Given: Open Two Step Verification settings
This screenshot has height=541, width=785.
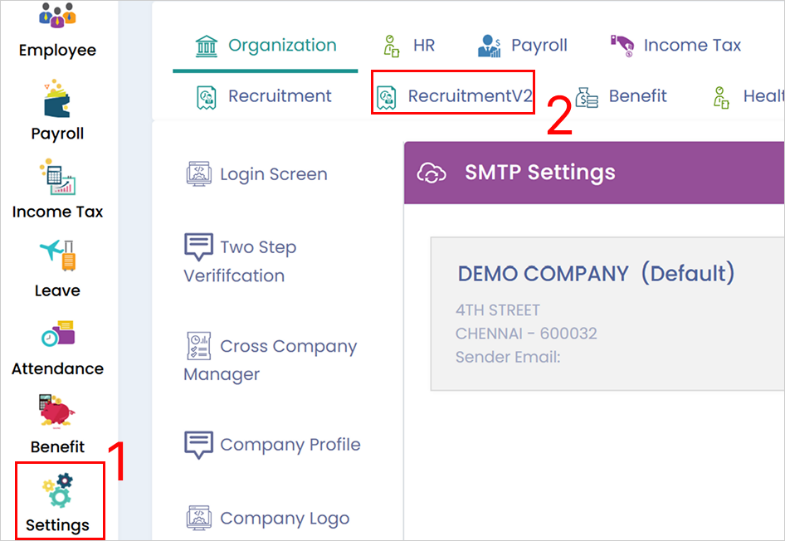Looking at the screenshot, I should (x=240, y=260).
